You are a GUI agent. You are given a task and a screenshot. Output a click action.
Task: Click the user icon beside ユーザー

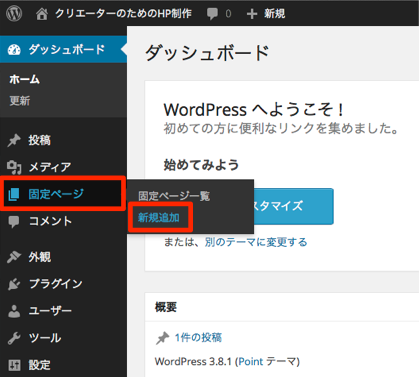click(x=14, y=311)
